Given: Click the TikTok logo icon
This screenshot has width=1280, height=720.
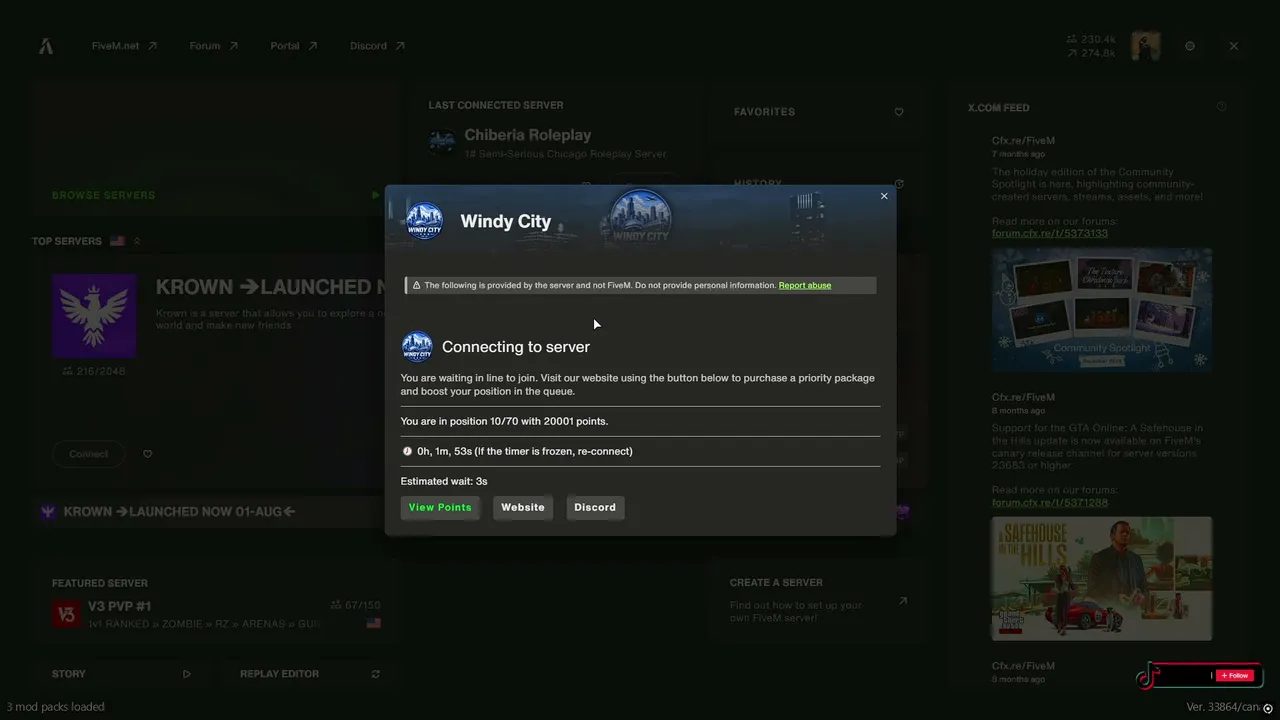Looking at the screenshot, I should tap(1146, 676).
